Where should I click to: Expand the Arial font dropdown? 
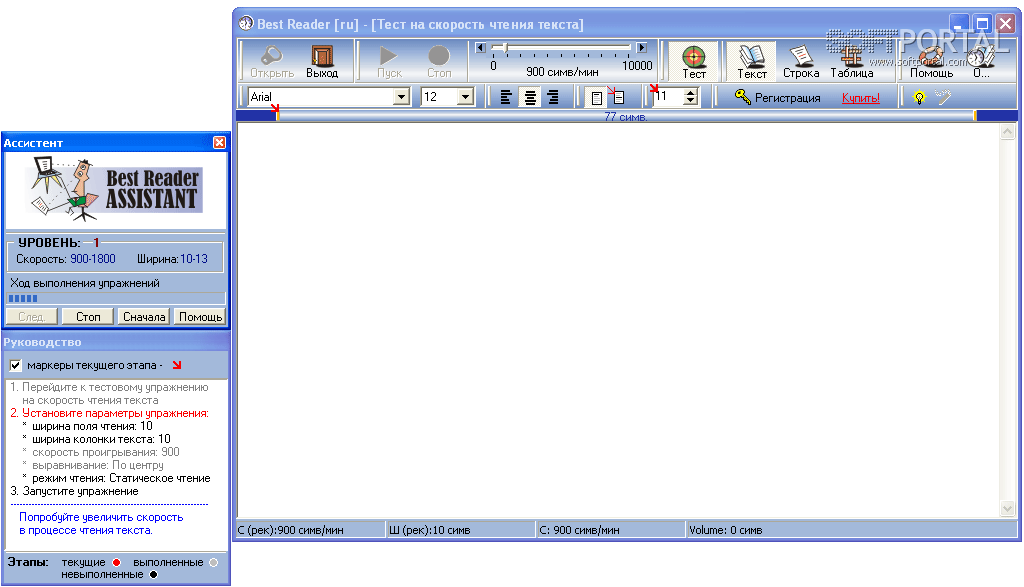coord(401,97)
